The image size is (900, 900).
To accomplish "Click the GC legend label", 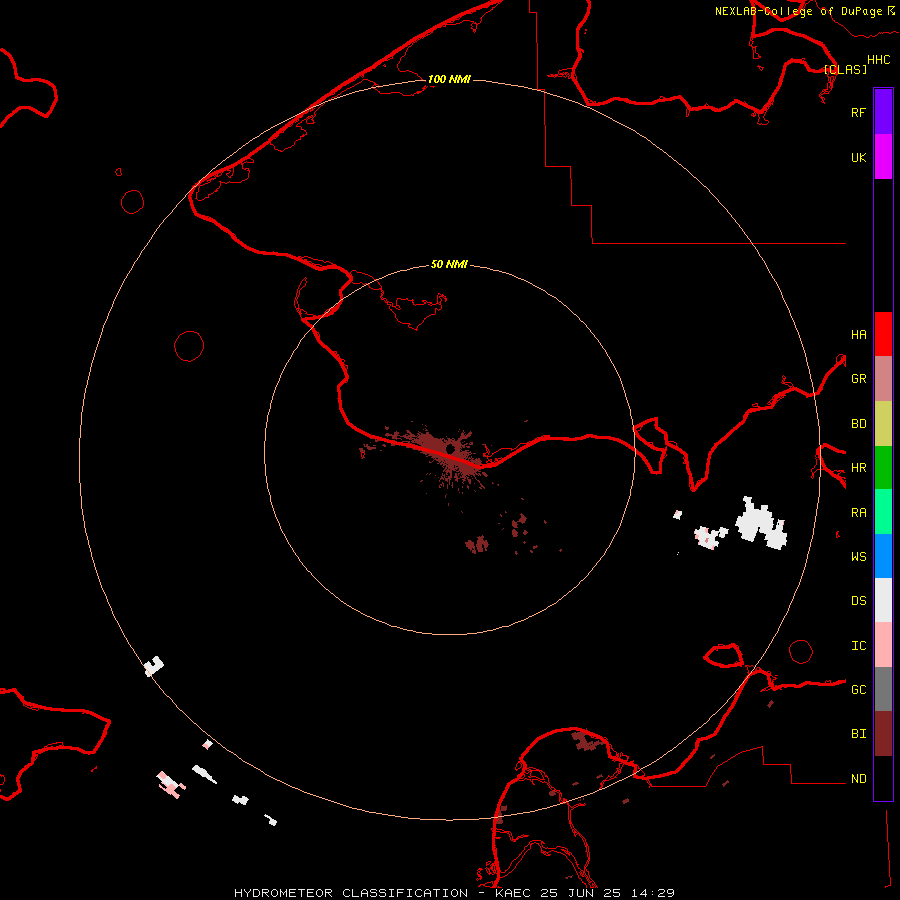I will coord(858,690).
